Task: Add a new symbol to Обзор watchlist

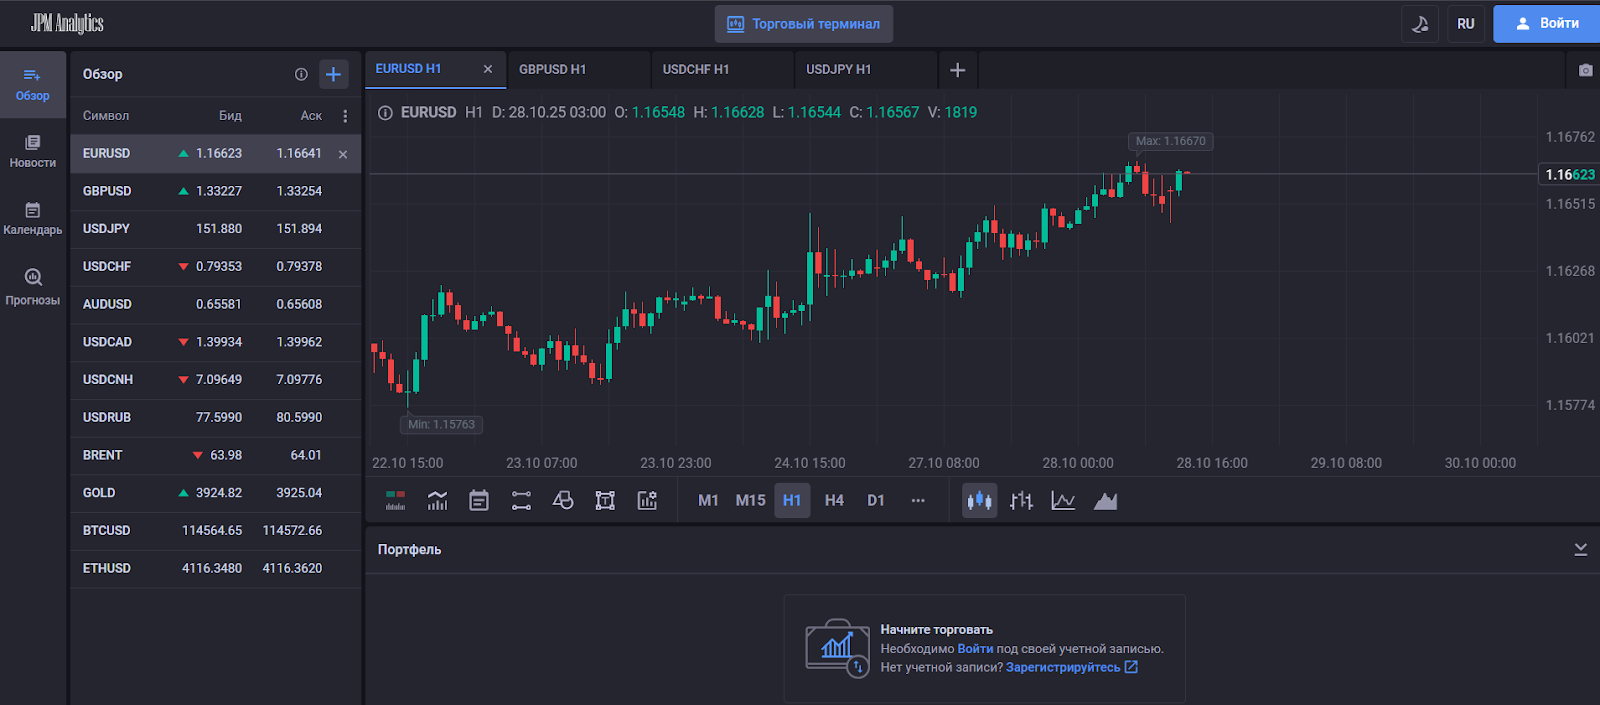Action: coord(334,74)
